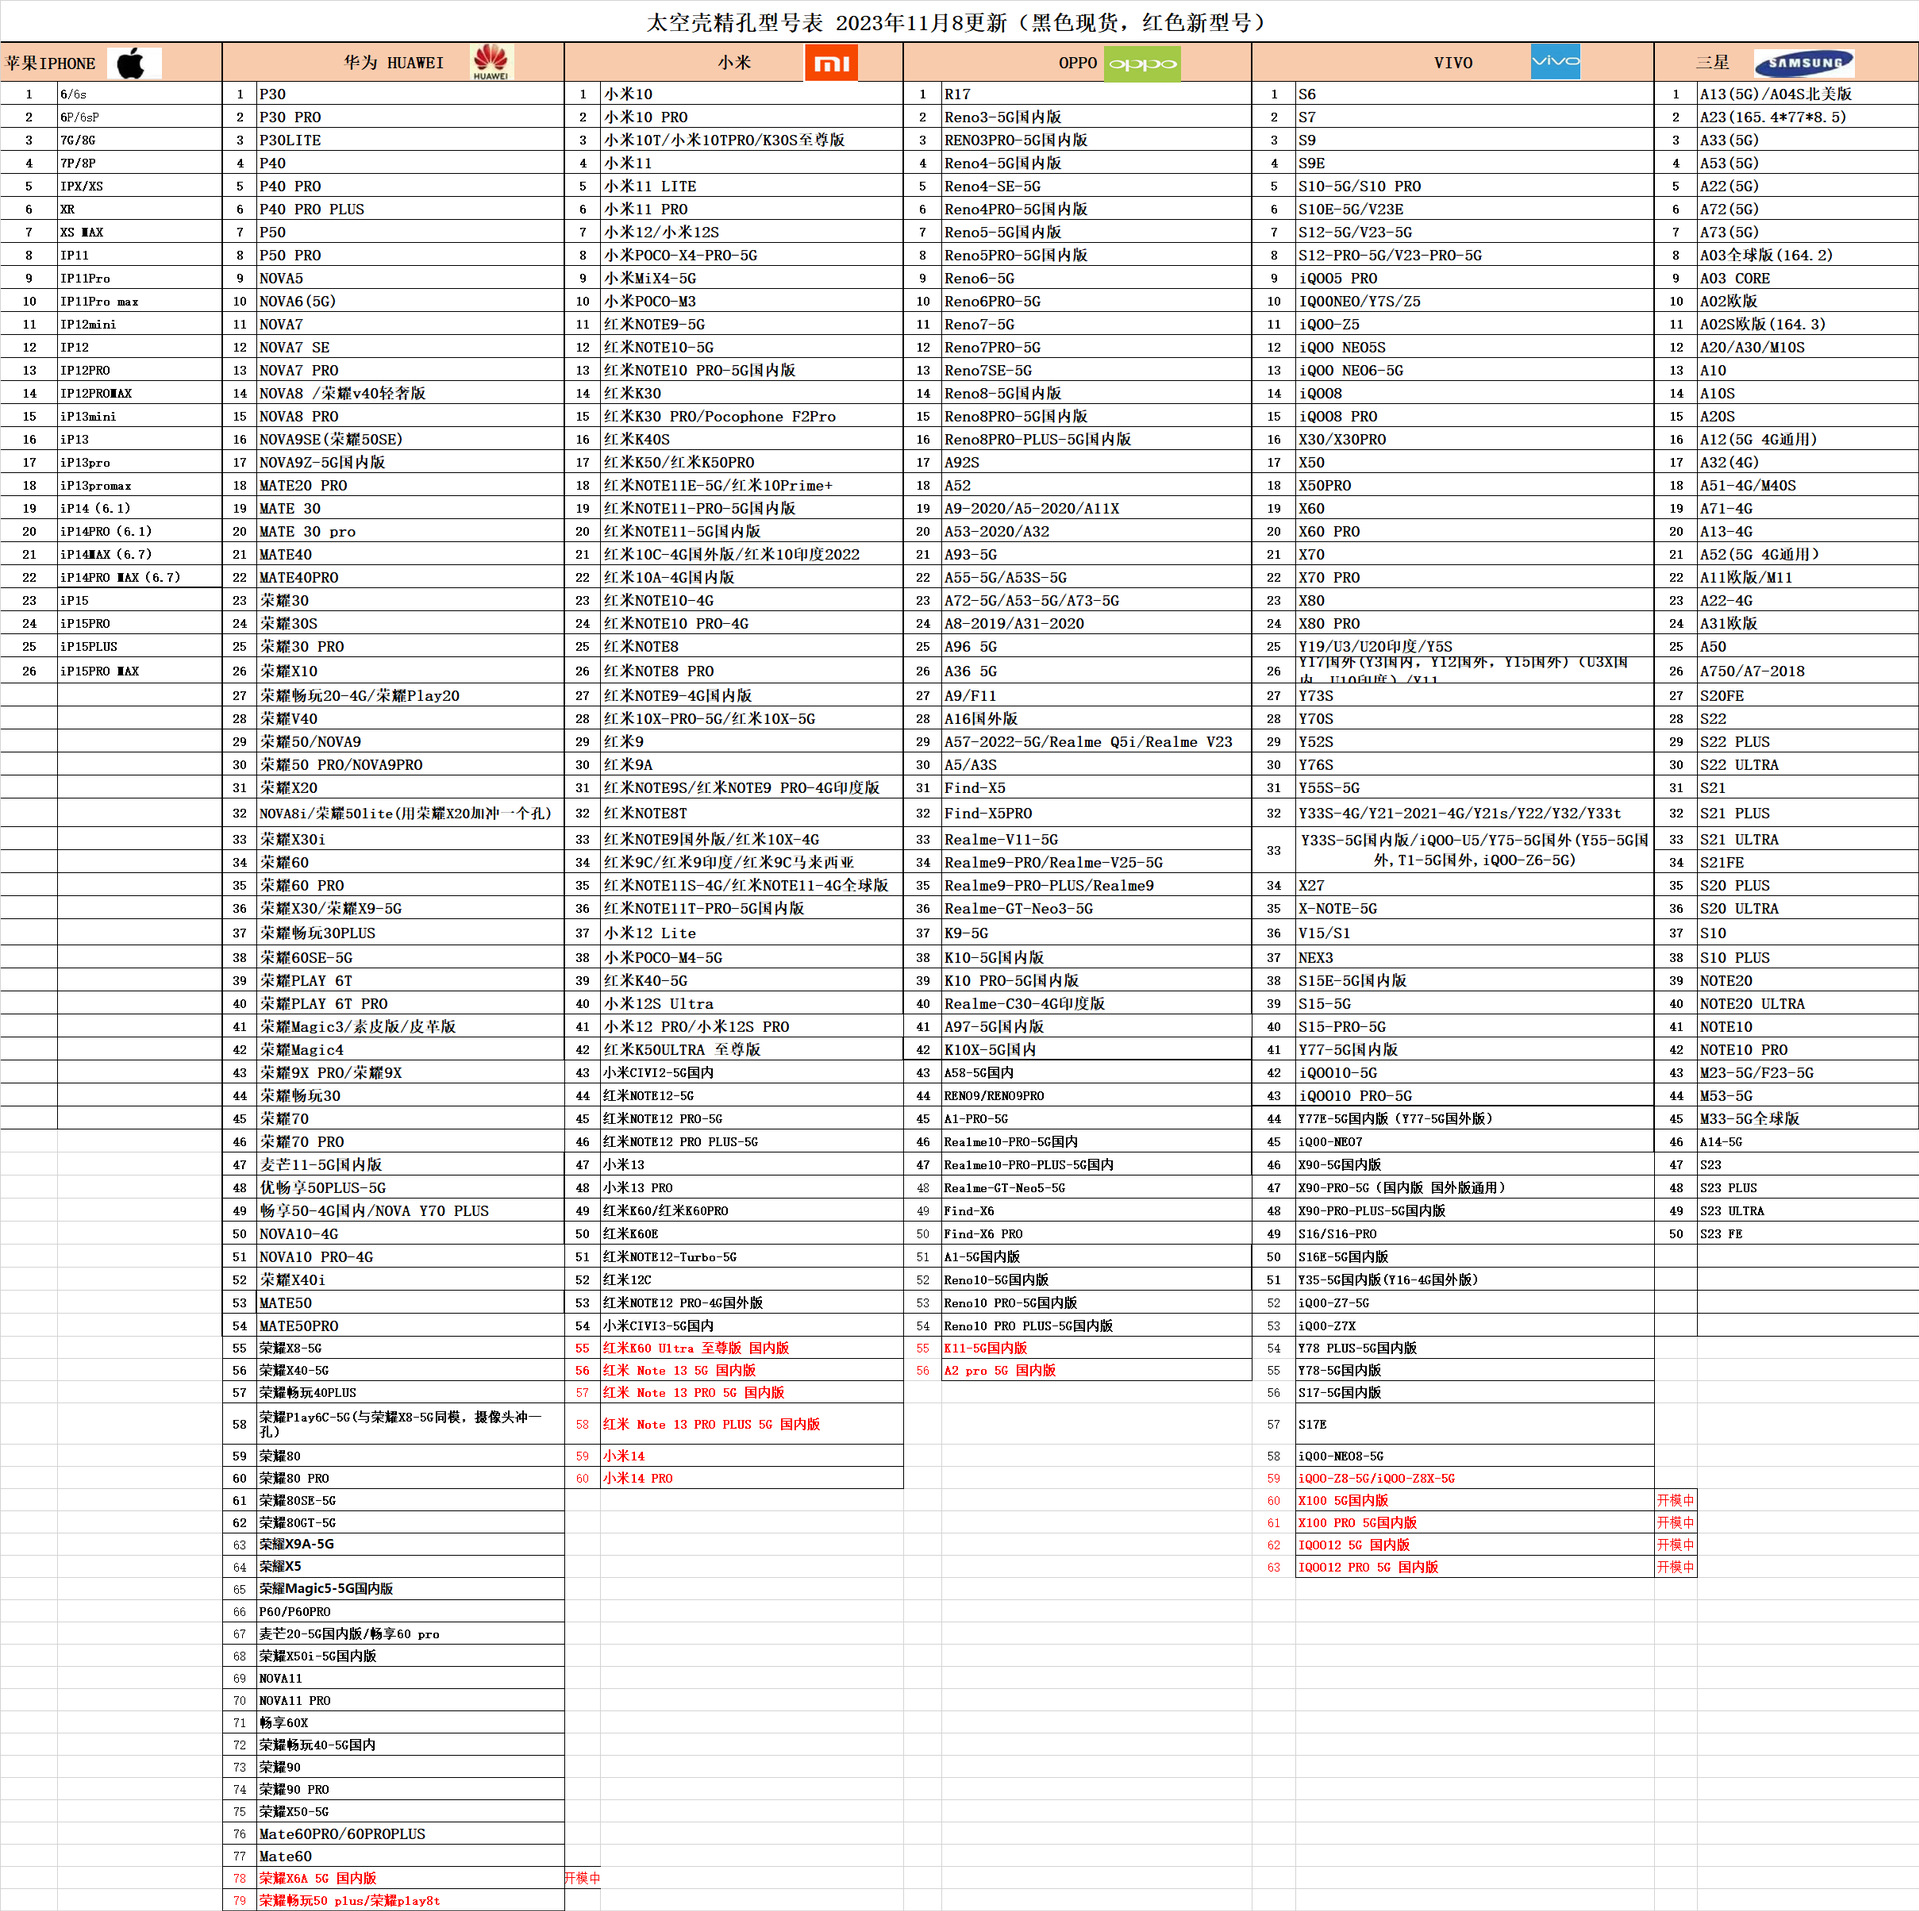Click the 'P60/P60PRO' cell

pyautogui.click(x=410, y=1611)
